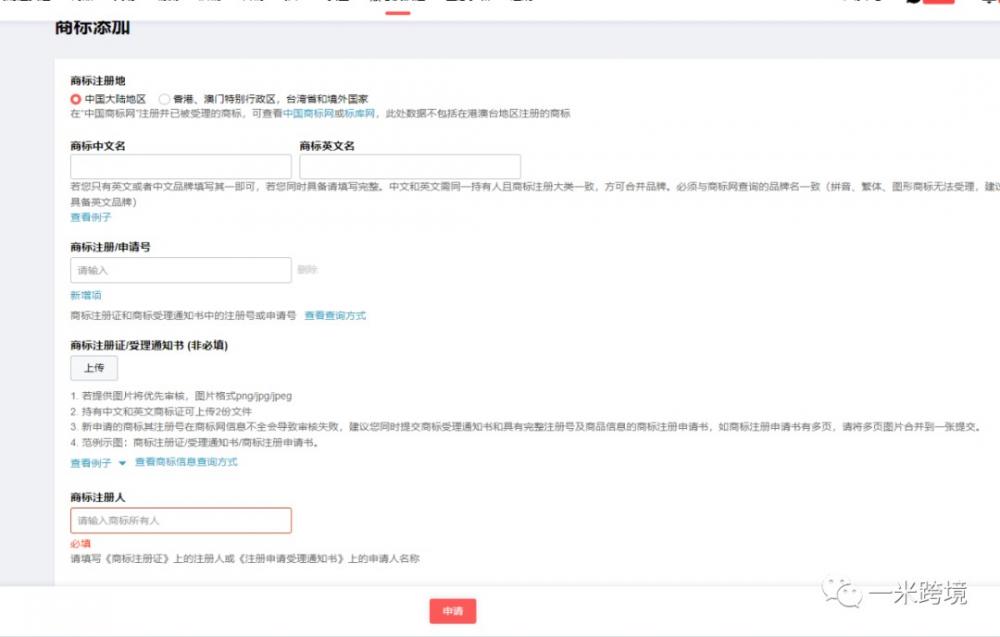The width and height of the screenshot is (1000, 637).
Task: Choose the 香港、澳门特别行政区 registration region option
Action: (x=165, y=100)
